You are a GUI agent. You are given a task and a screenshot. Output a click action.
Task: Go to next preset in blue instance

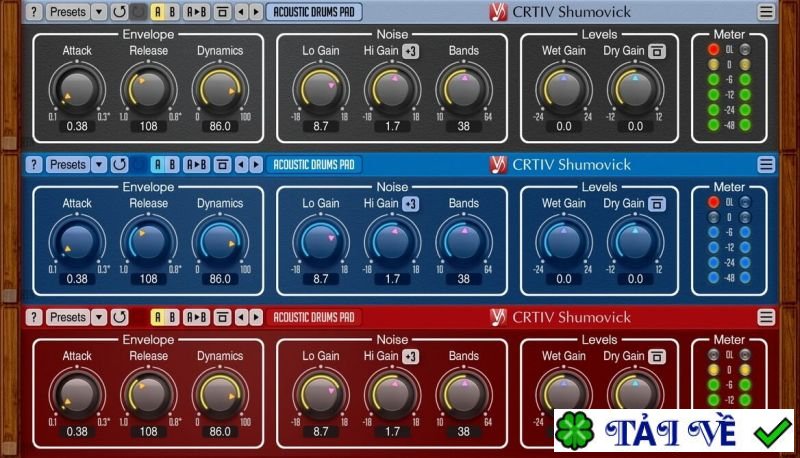point(256,164)
